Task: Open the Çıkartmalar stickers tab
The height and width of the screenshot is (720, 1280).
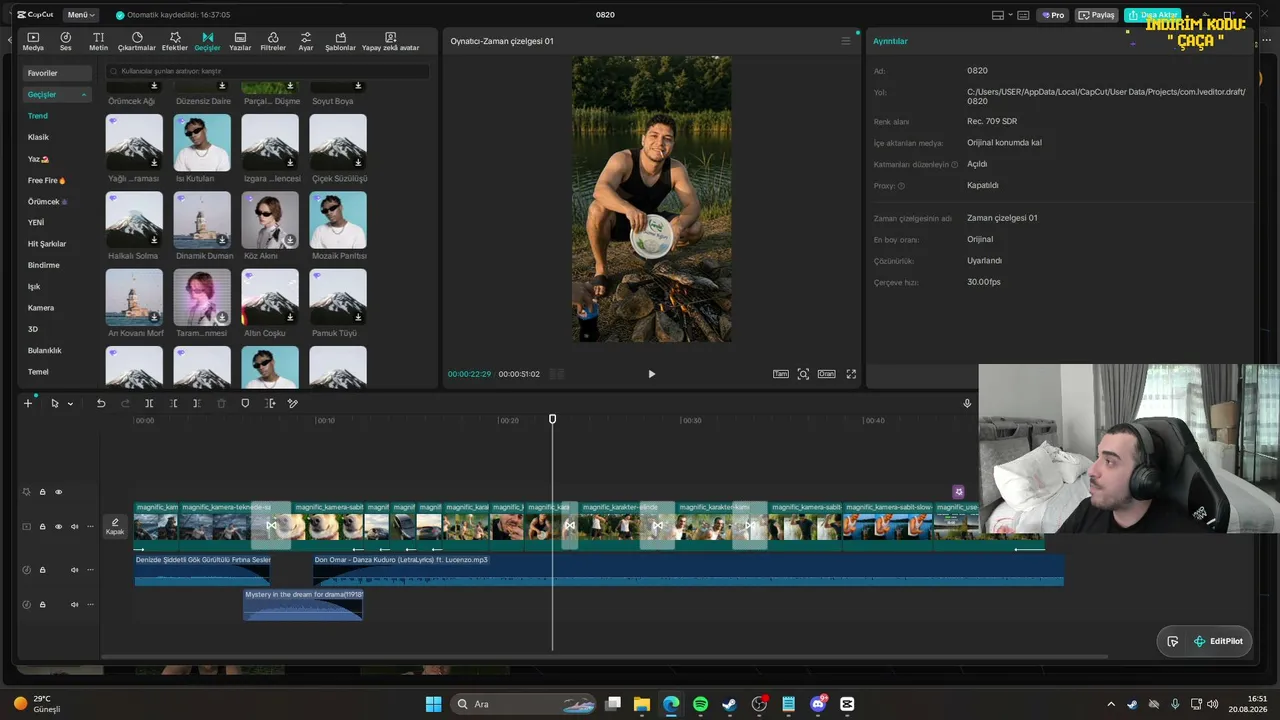Action: click(x=137, y=41)
